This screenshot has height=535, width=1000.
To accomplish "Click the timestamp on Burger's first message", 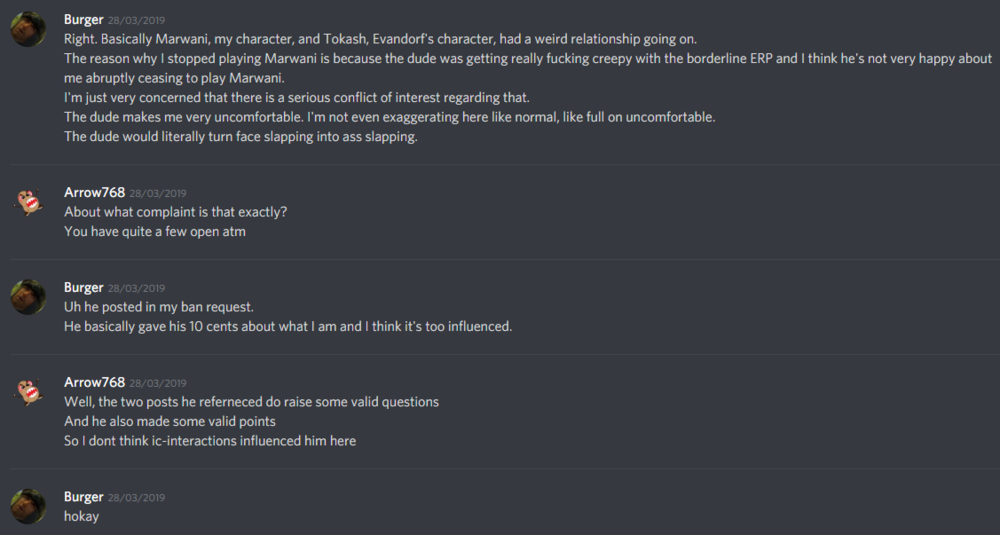I will [136, 21].
